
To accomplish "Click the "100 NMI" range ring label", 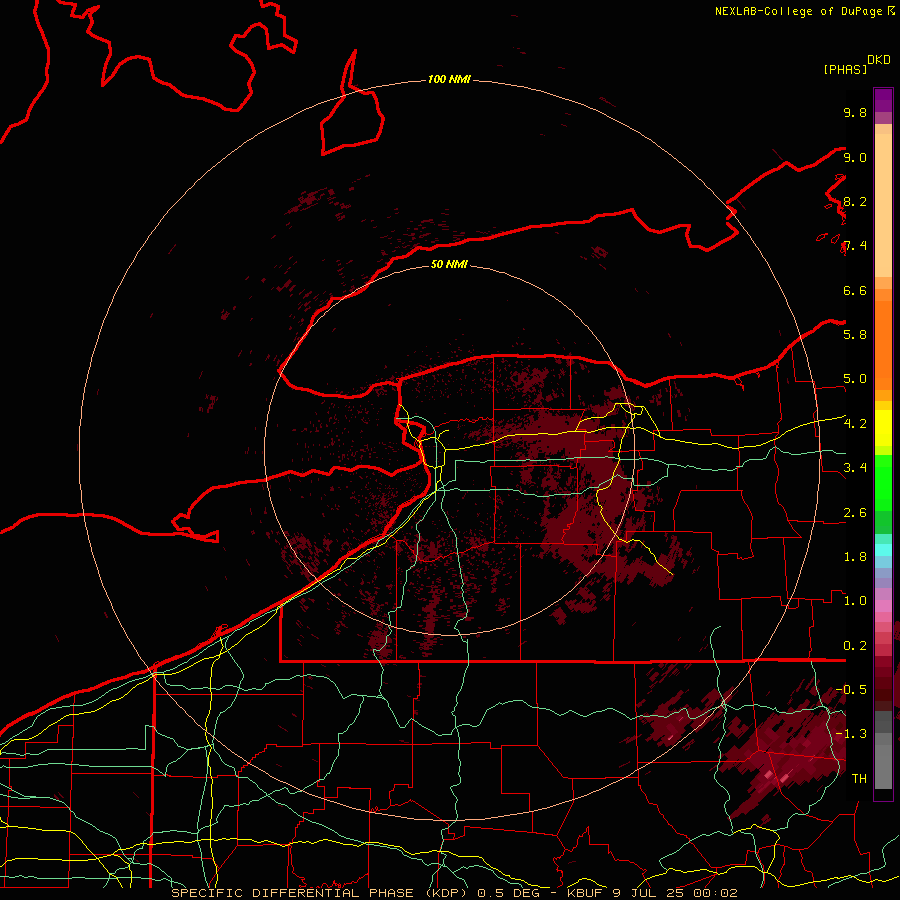I will point(449,79).
